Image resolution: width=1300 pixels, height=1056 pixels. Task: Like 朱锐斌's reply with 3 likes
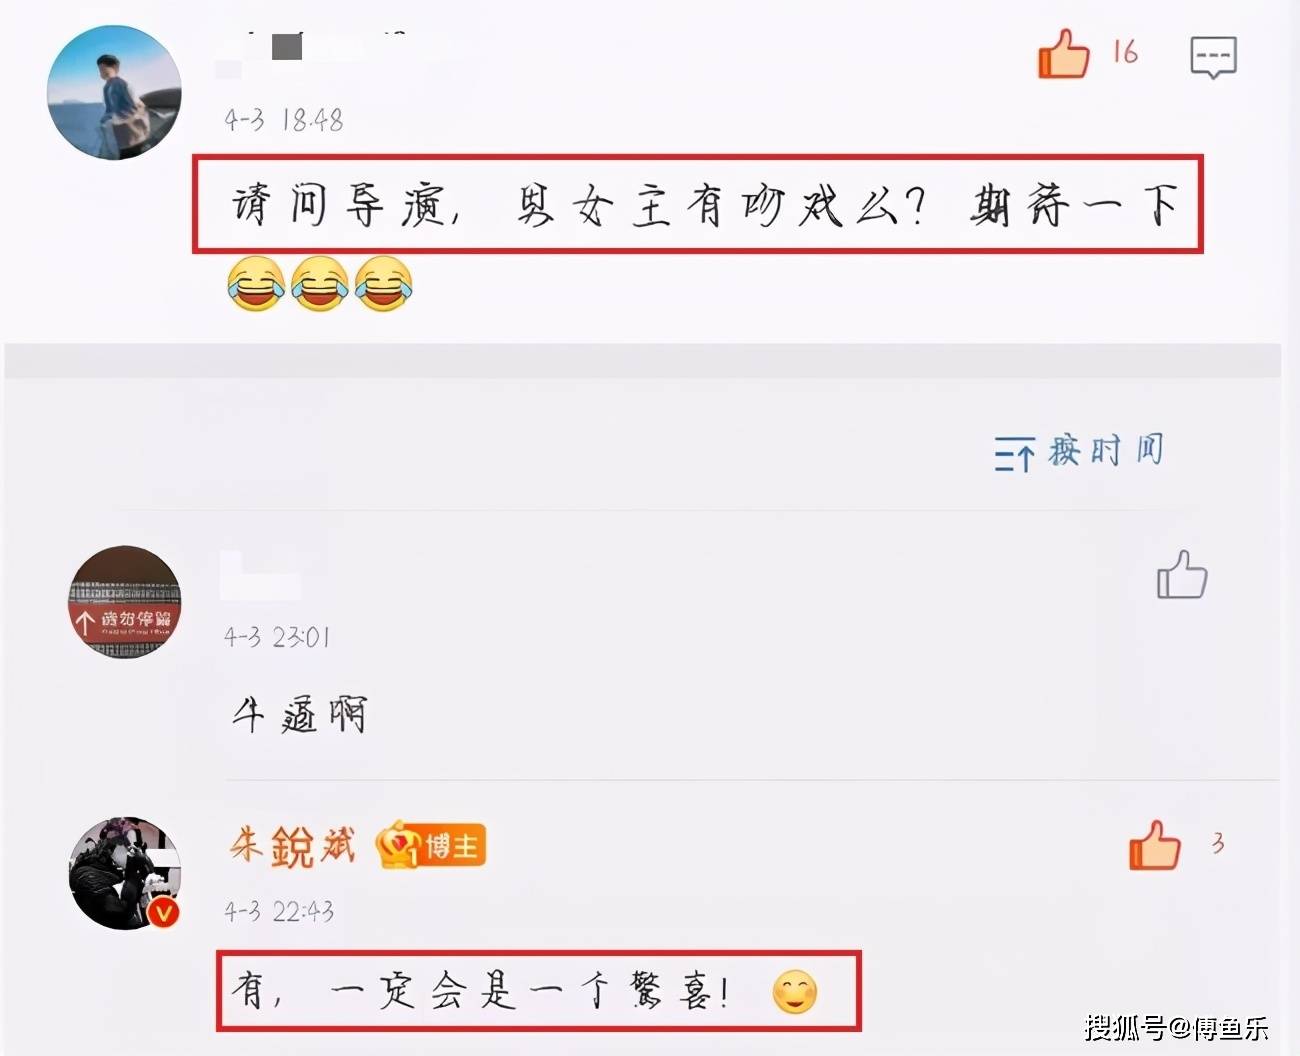tap(1155, 845)
